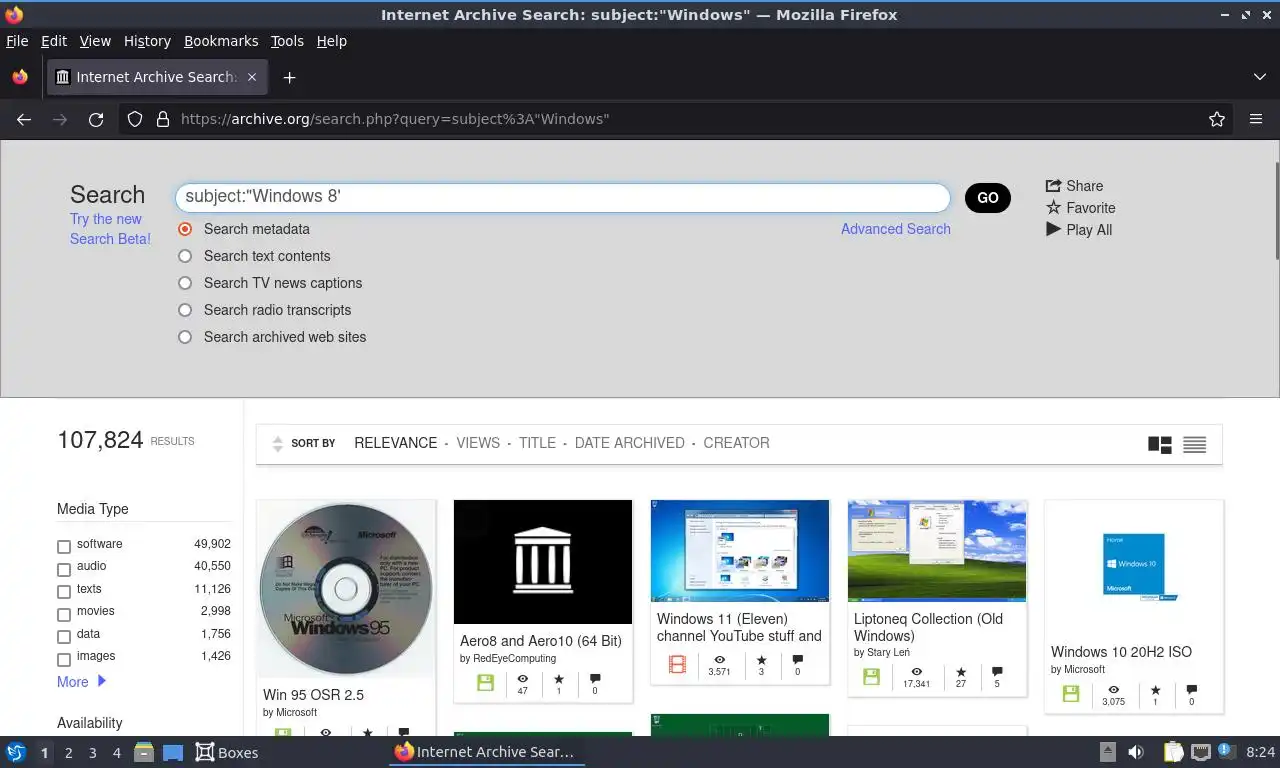Sort results by DATE ARCHIVED
The image size is (1280, 768).
click(630, 443)
